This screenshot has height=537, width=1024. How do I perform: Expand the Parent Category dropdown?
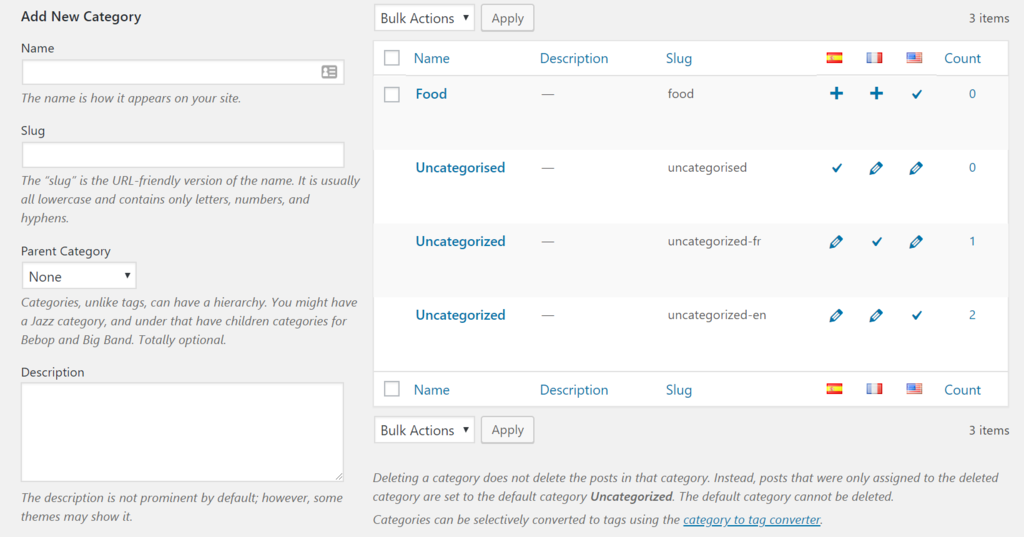click(x=79, y=276)
